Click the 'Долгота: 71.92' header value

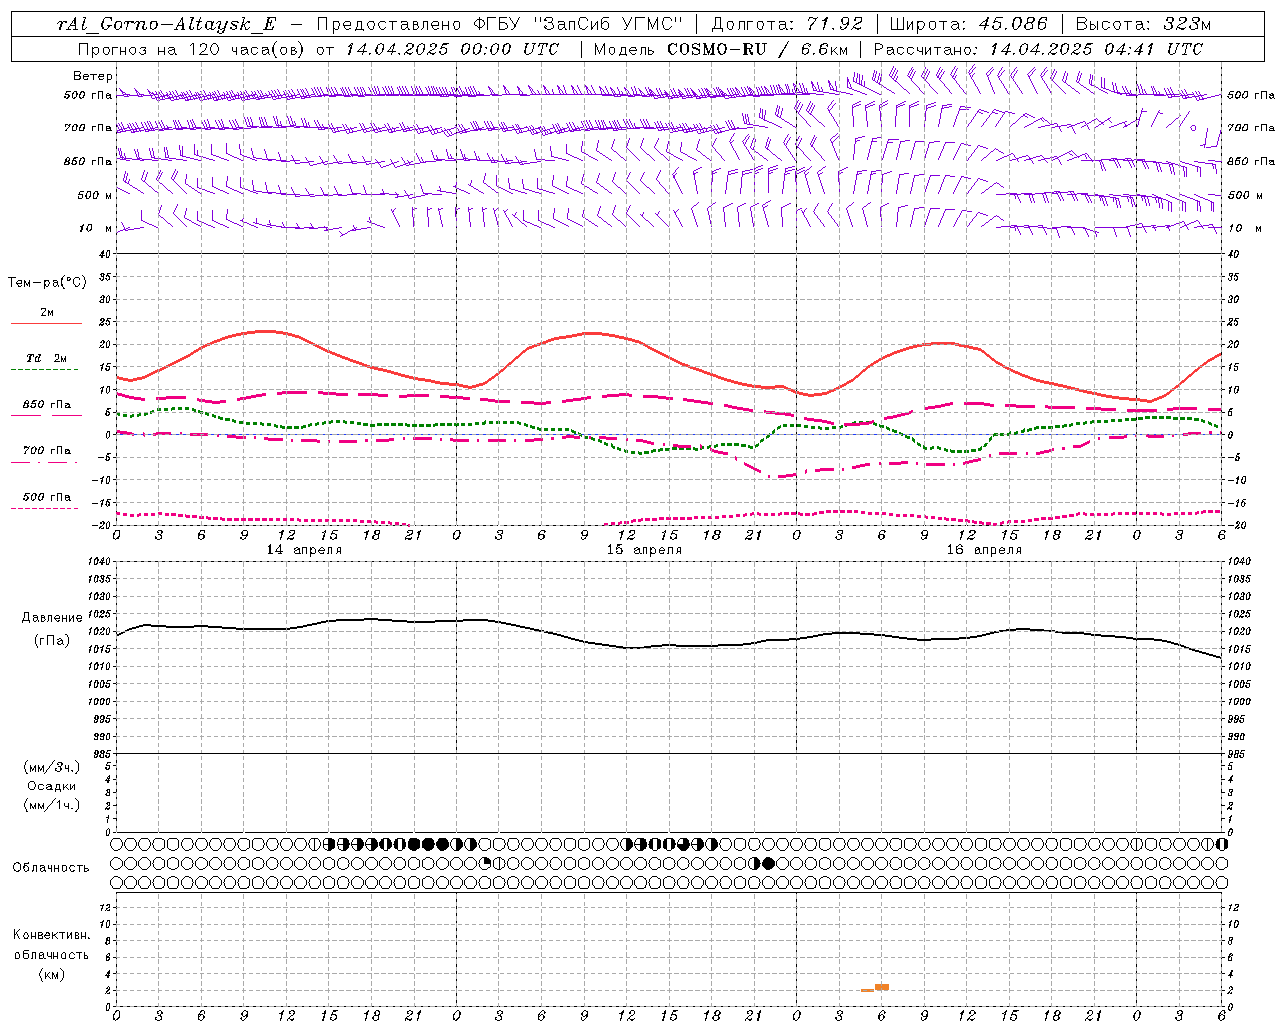(787, 25)
